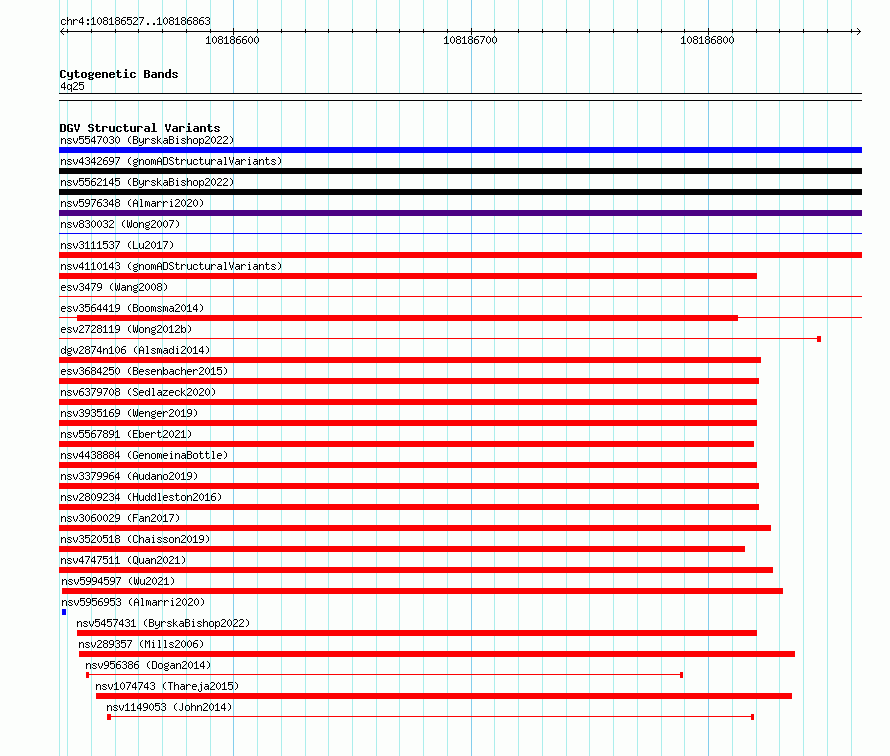Select the nsv1149053 (John2014) label

pos(169,707)
